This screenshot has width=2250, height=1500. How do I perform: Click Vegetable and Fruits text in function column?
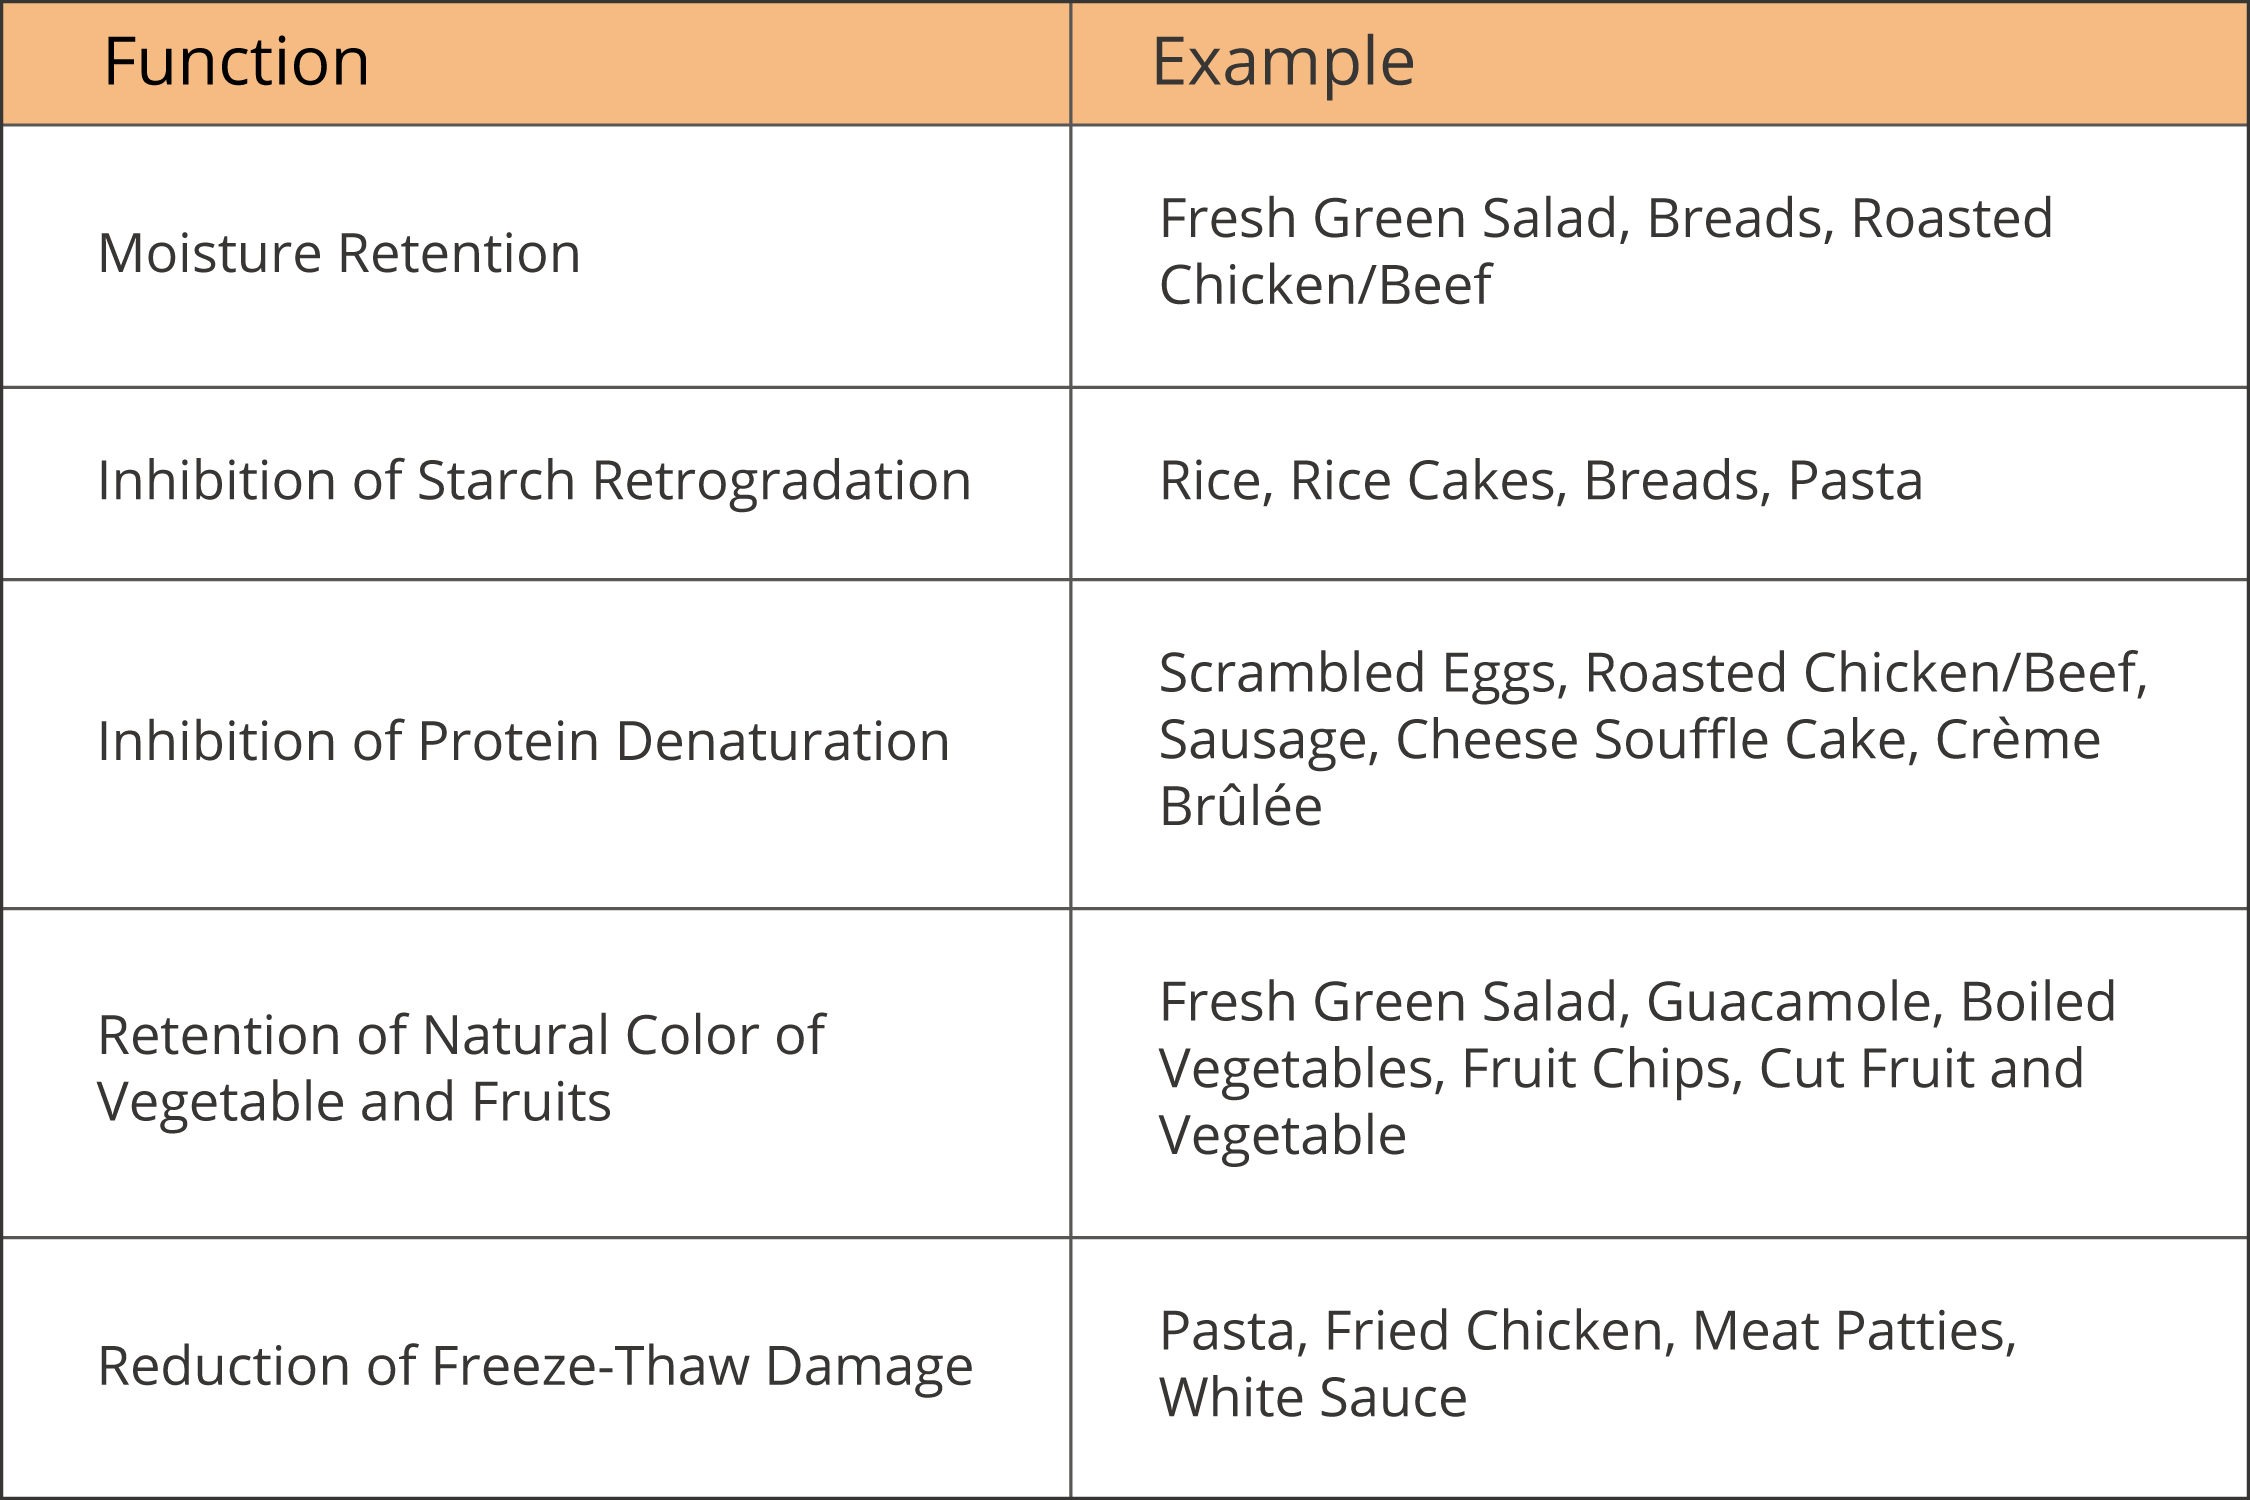(354, 1102)
